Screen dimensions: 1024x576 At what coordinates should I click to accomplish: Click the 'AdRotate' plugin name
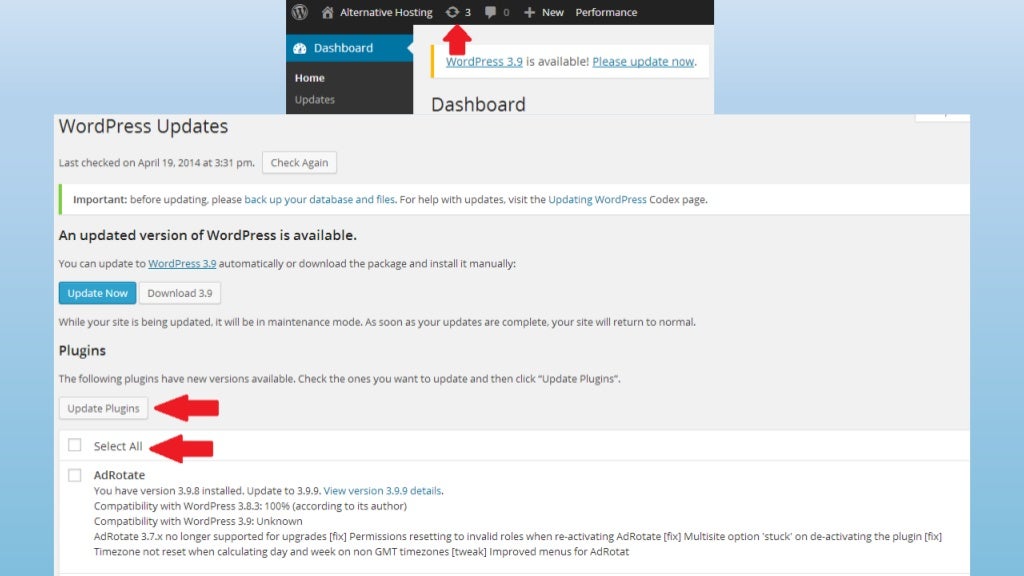click(120, 475)
